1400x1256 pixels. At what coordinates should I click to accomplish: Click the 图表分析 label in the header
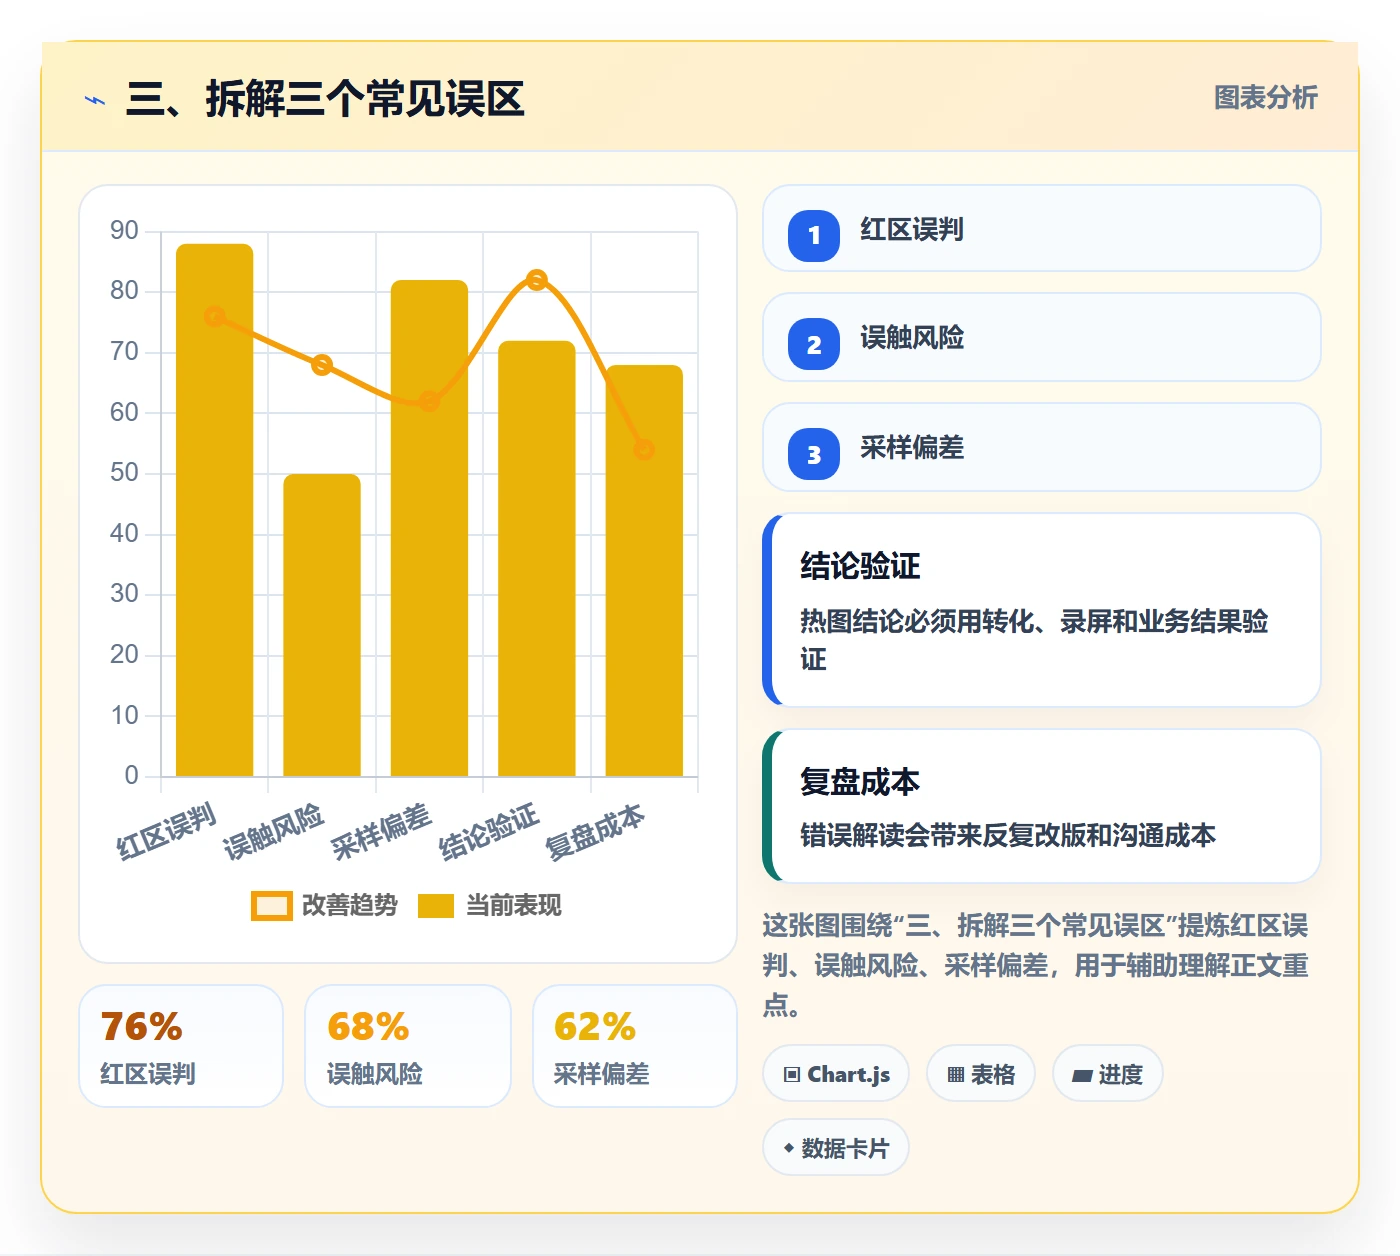click(1266, 98)
